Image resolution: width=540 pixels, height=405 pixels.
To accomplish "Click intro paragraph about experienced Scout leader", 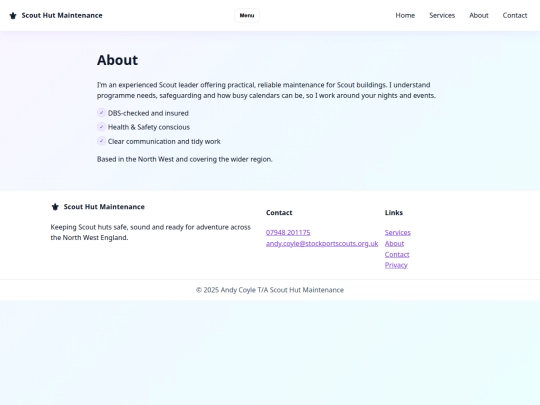I will click(266, 90).
